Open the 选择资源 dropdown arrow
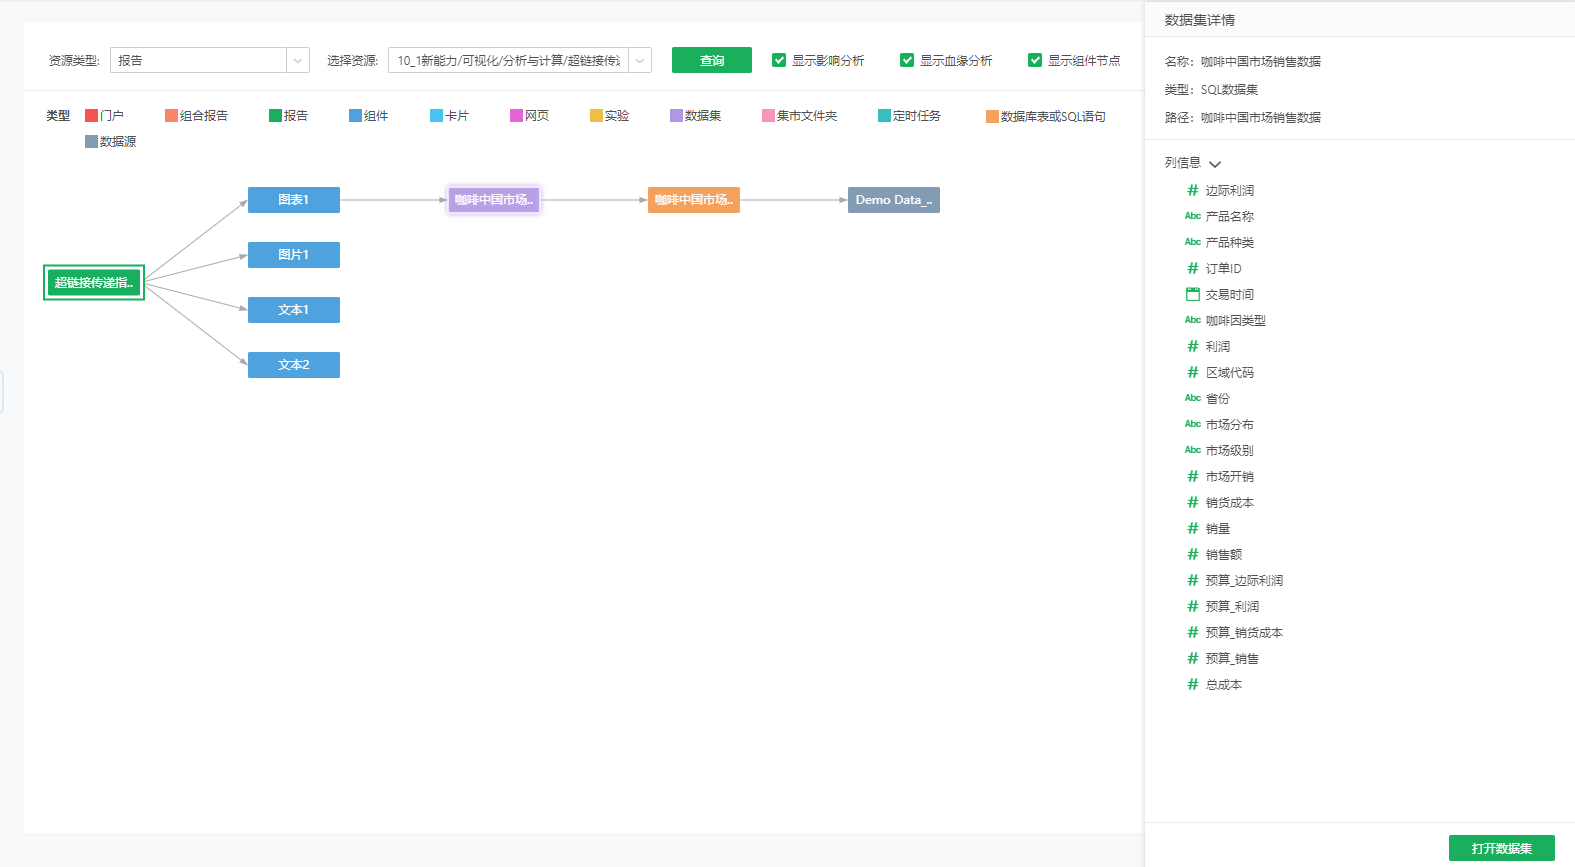 (x=640, y=60)
